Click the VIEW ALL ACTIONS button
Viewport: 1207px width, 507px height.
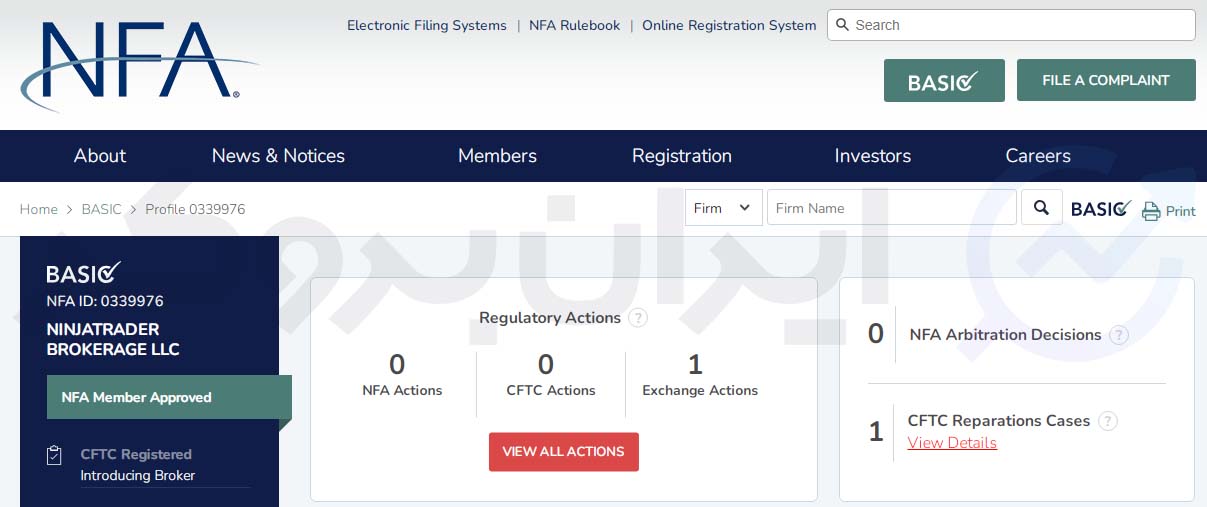click(564, 452)
